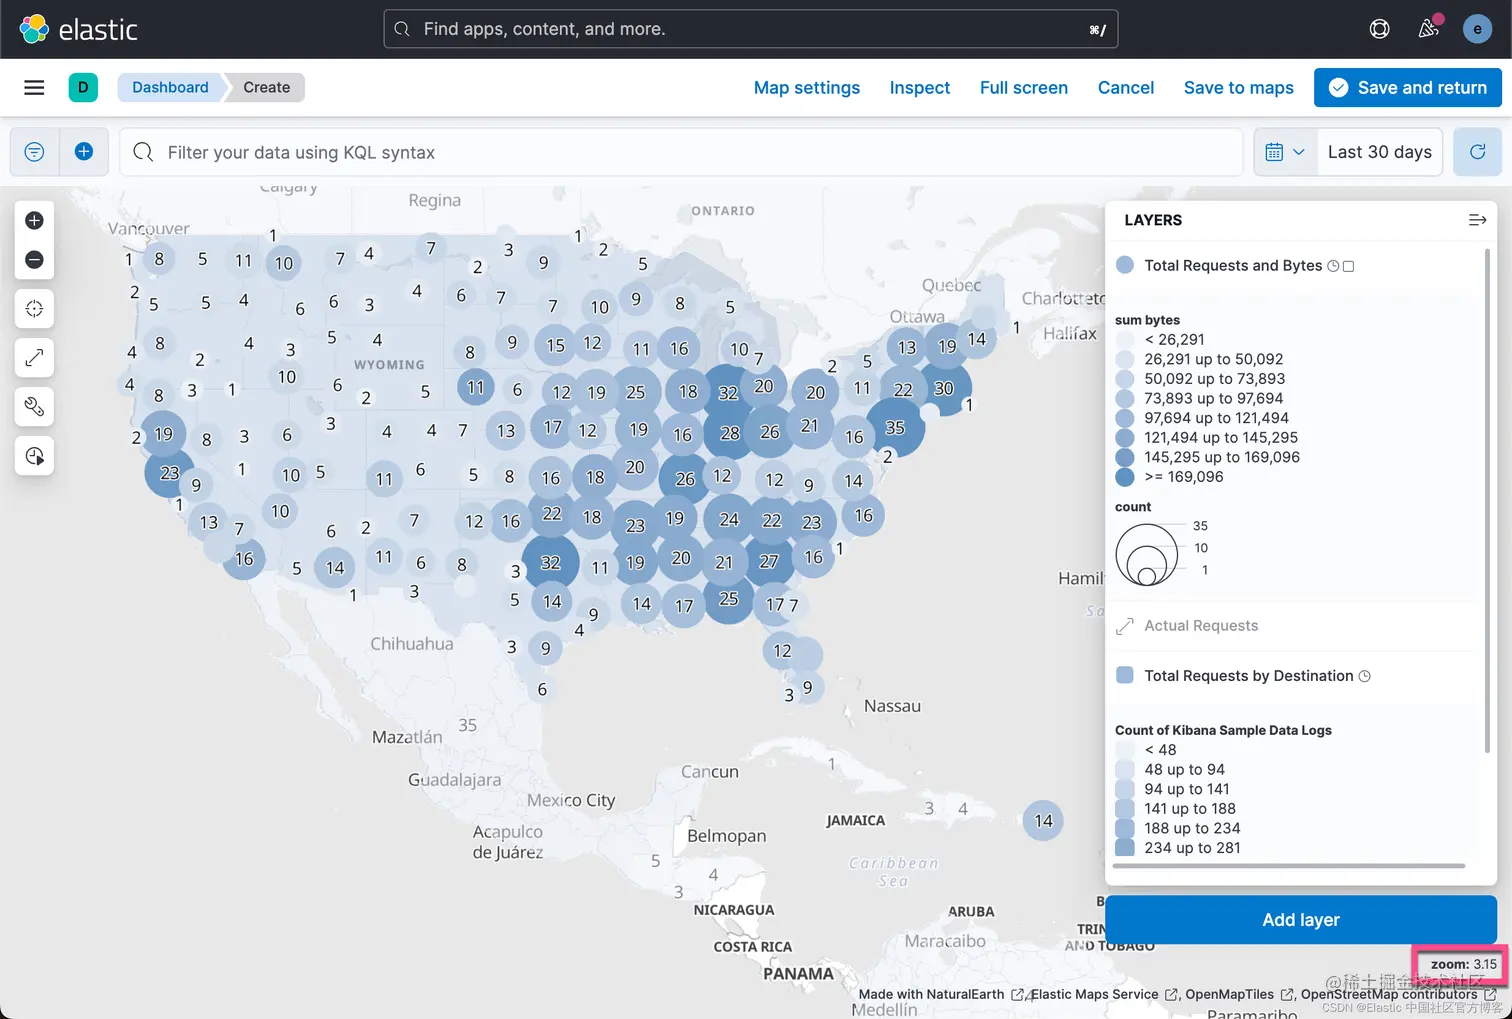1512x1019 pixels.
Task: Open the Total Requests by Destination layer name
Action: pyautogui.click(x=1248, y=676)
